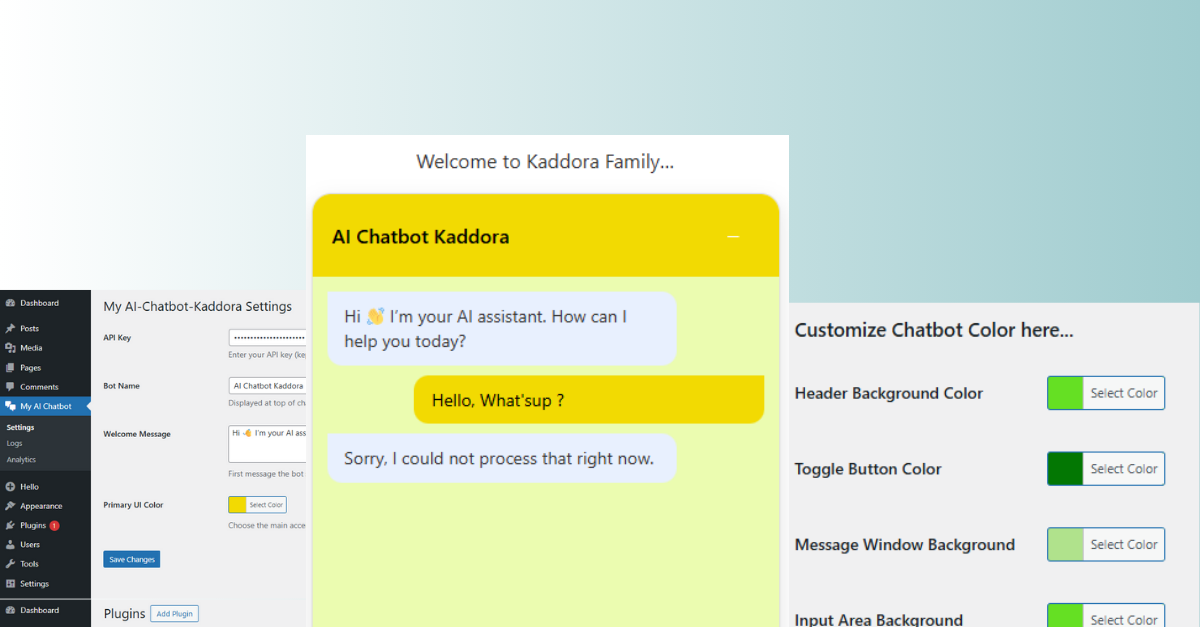Viewport: 1200px width, 627px height.
Task: Open the Media library icon
Action: [10, 348]
